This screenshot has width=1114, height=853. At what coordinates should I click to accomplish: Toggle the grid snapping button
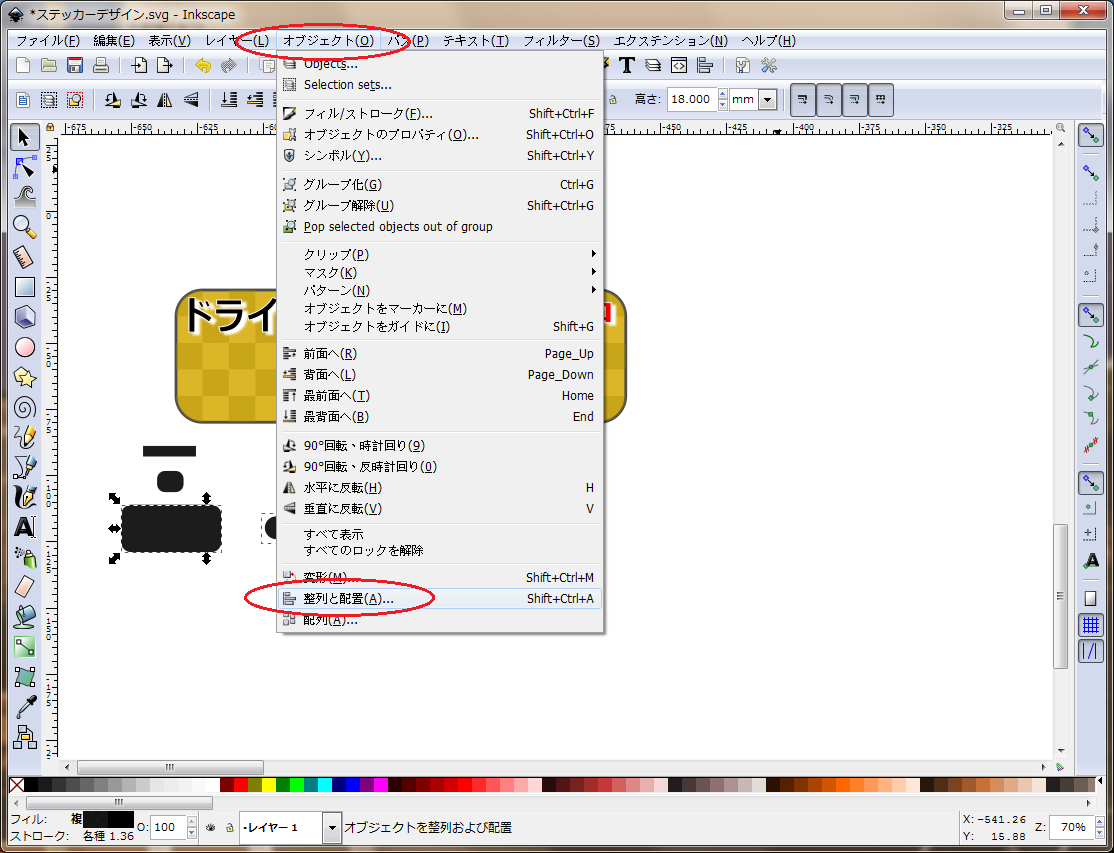(x=1091, y=625)
